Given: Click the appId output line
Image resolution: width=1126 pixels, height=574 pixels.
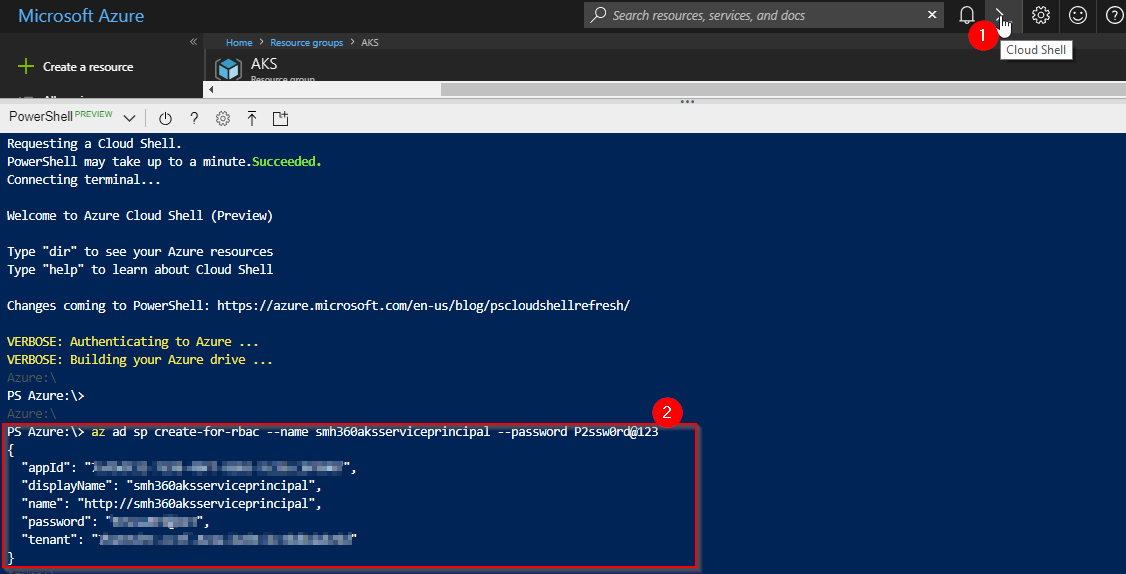Looking at the screenshot, I should click(189, 468).
